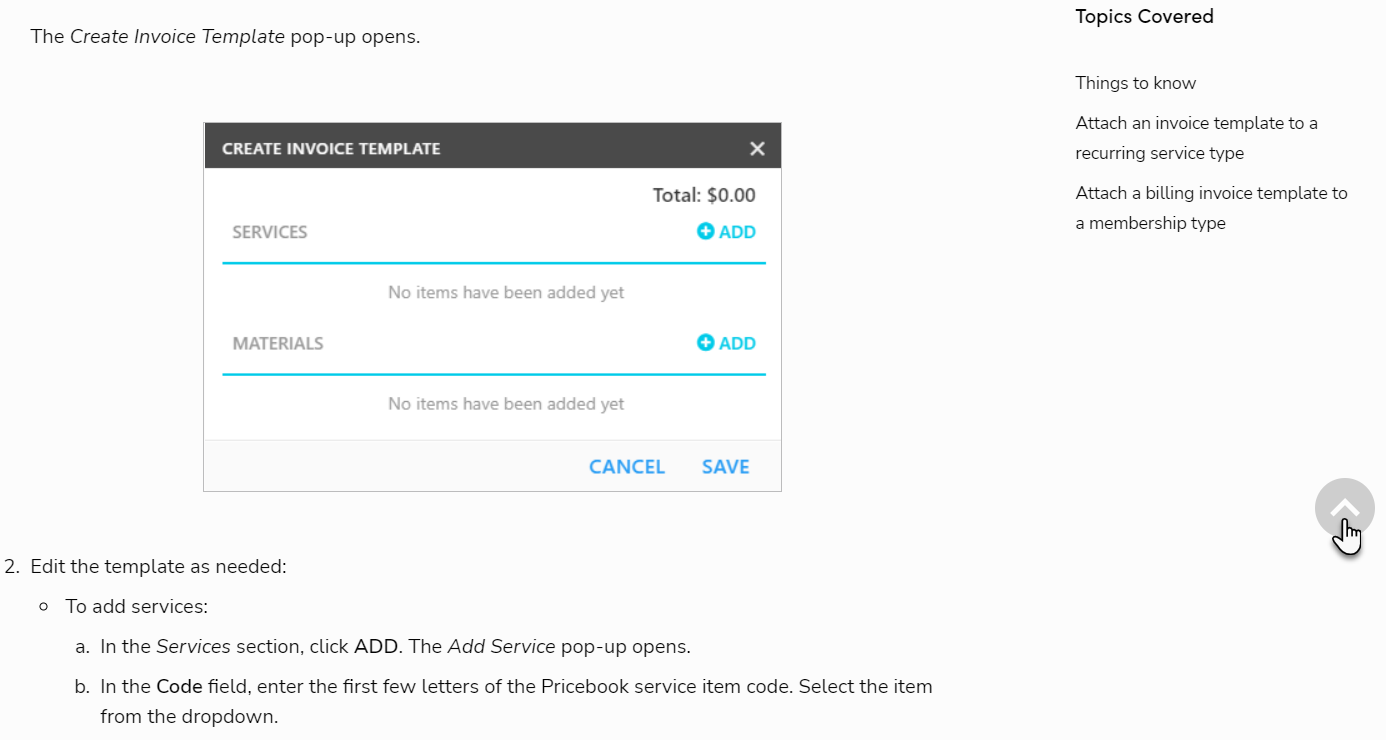Click the empty-items message under Services
This screenshot has height=740, width=1386.
click(506, 293)
